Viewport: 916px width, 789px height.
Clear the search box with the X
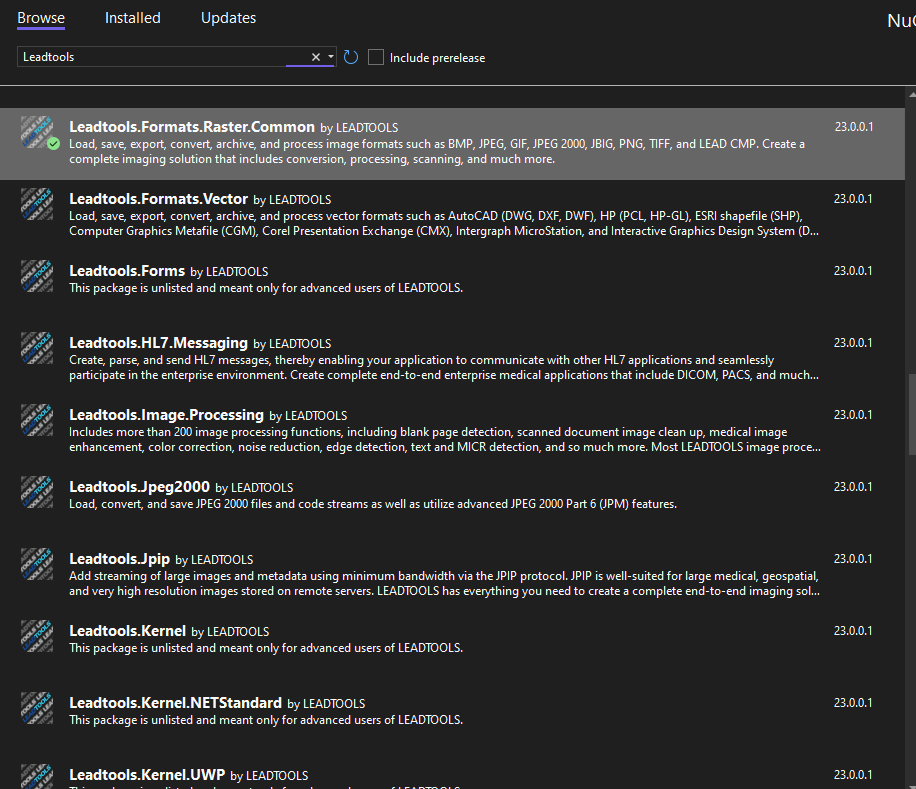315,57
